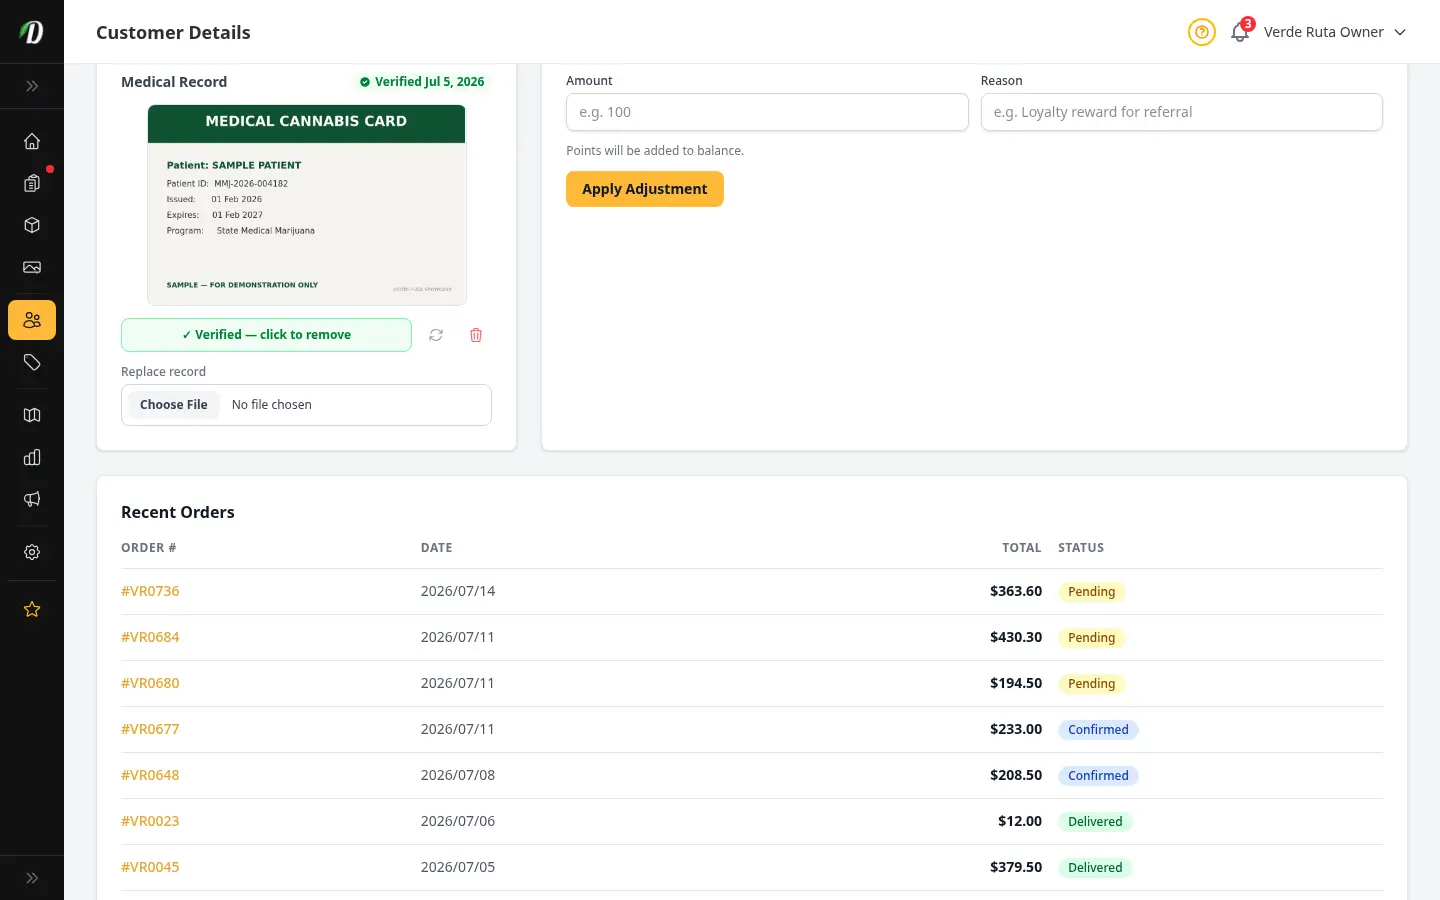1440x900 pixels.
Task: Select the highlighted customers icon
Action: [32, 320]
